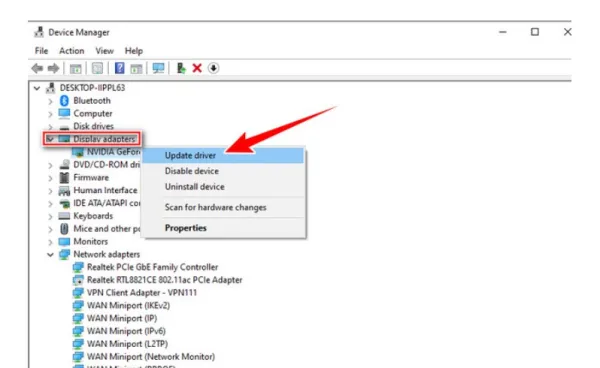
Task: Collapse the DESKTOP-IIPPL63 root node
Action: click(37, 88)
